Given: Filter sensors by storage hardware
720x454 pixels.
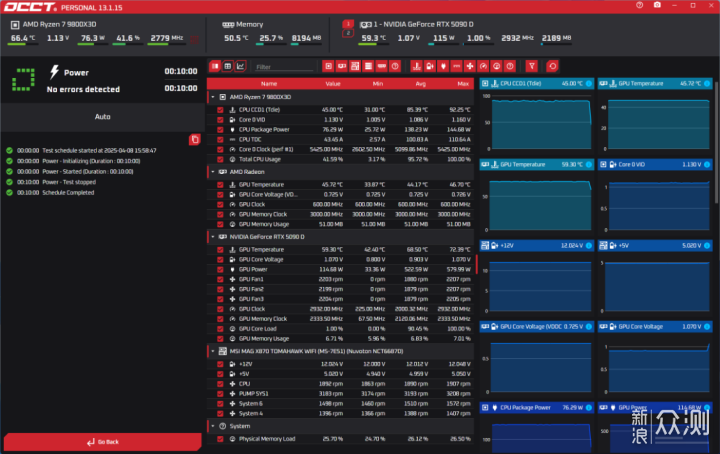Looking at the screenshot, I should tap(368, 67).
